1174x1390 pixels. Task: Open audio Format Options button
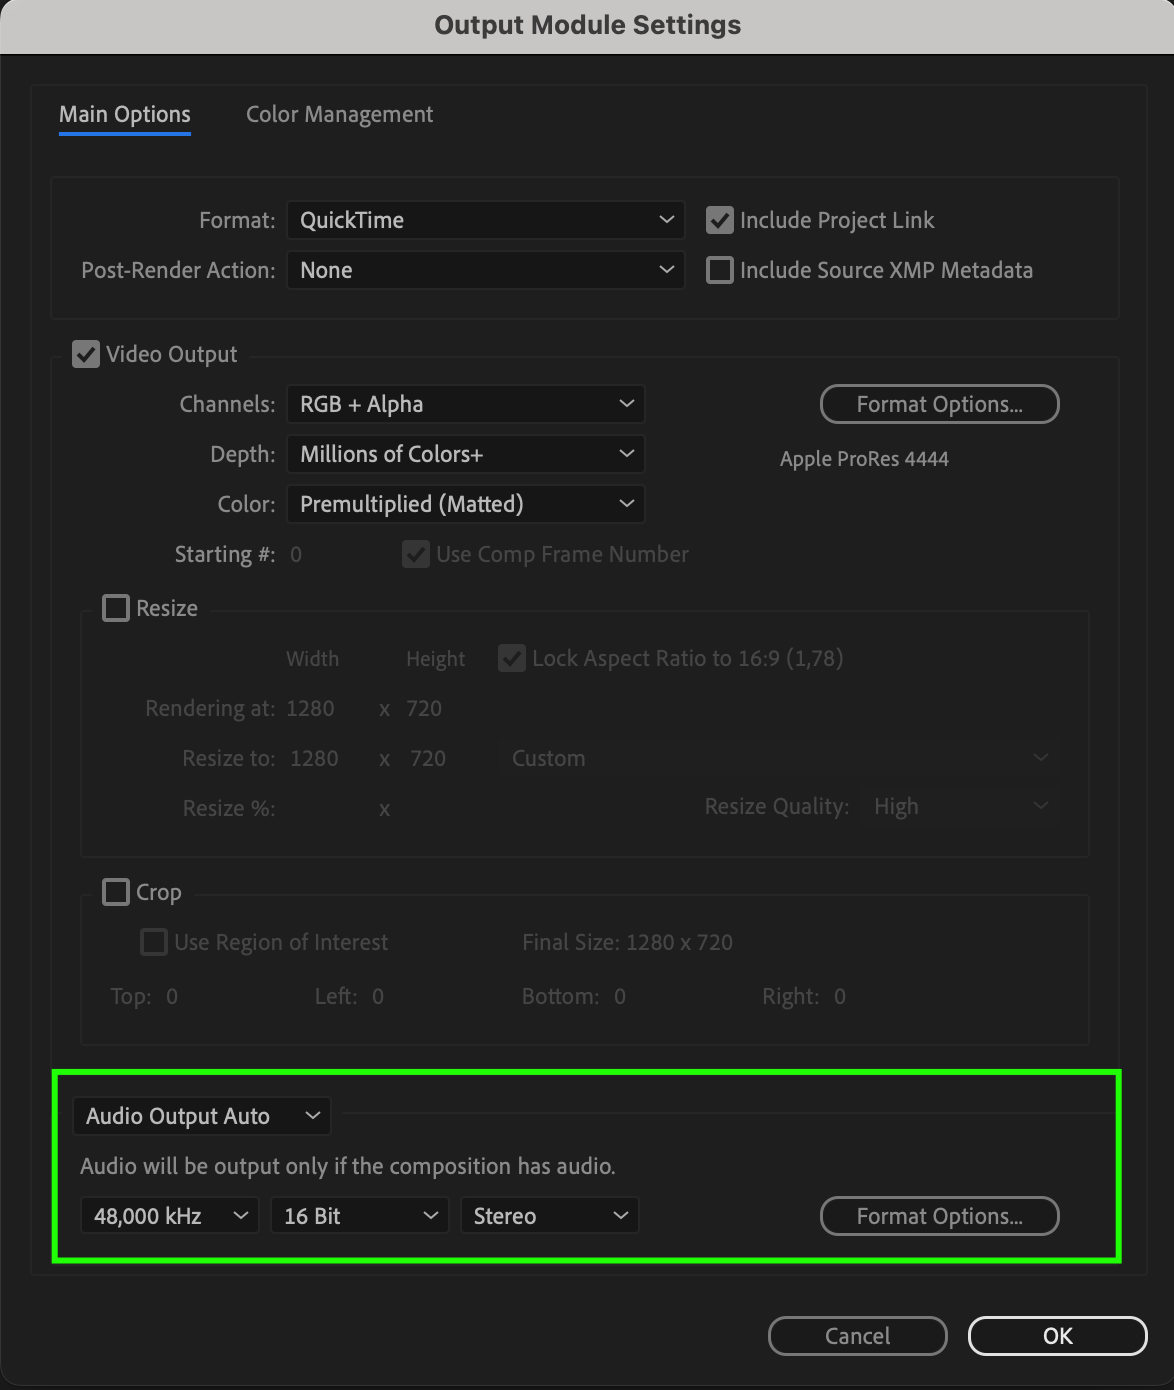click(x=940, y=1216)
